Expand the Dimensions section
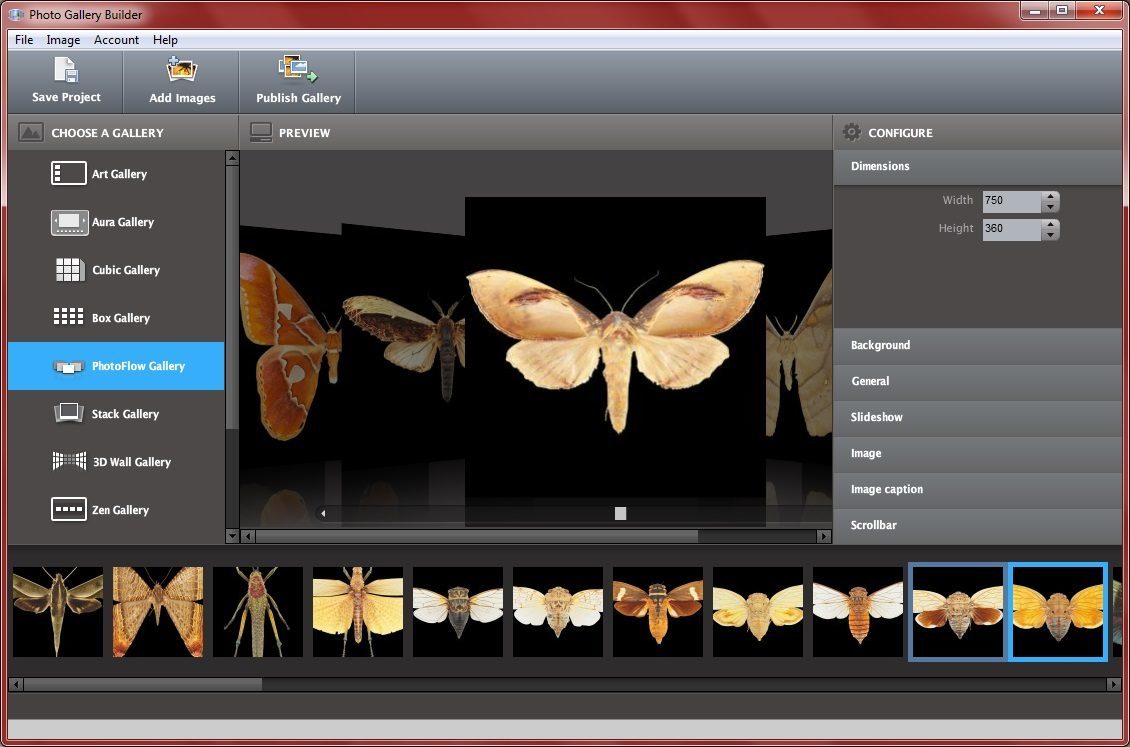 point(977,166)
